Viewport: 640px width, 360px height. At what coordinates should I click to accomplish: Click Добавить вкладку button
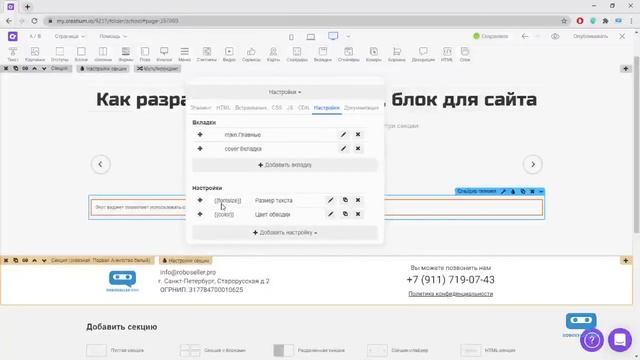(x=285, y=165)
